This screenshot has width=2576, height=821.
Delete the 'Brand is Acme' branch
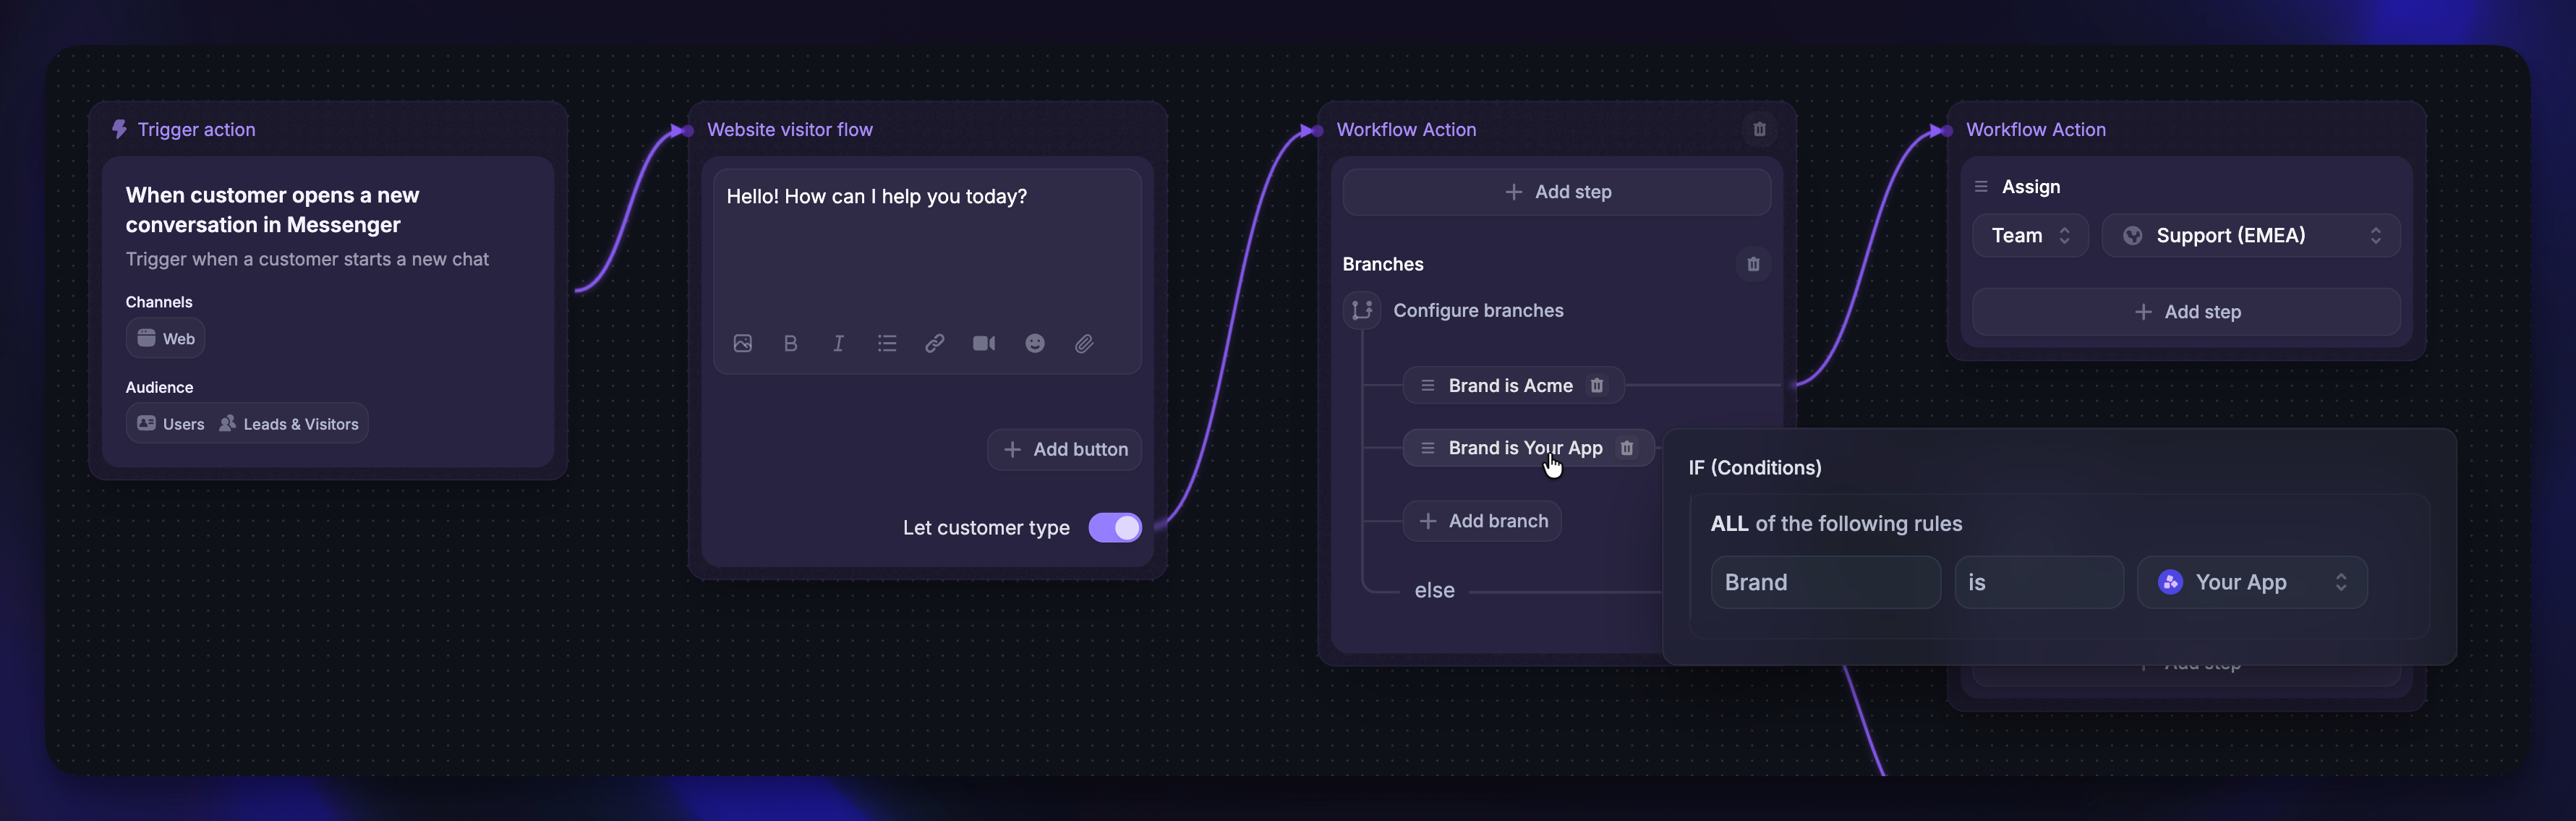click(x=1597, y=385)
